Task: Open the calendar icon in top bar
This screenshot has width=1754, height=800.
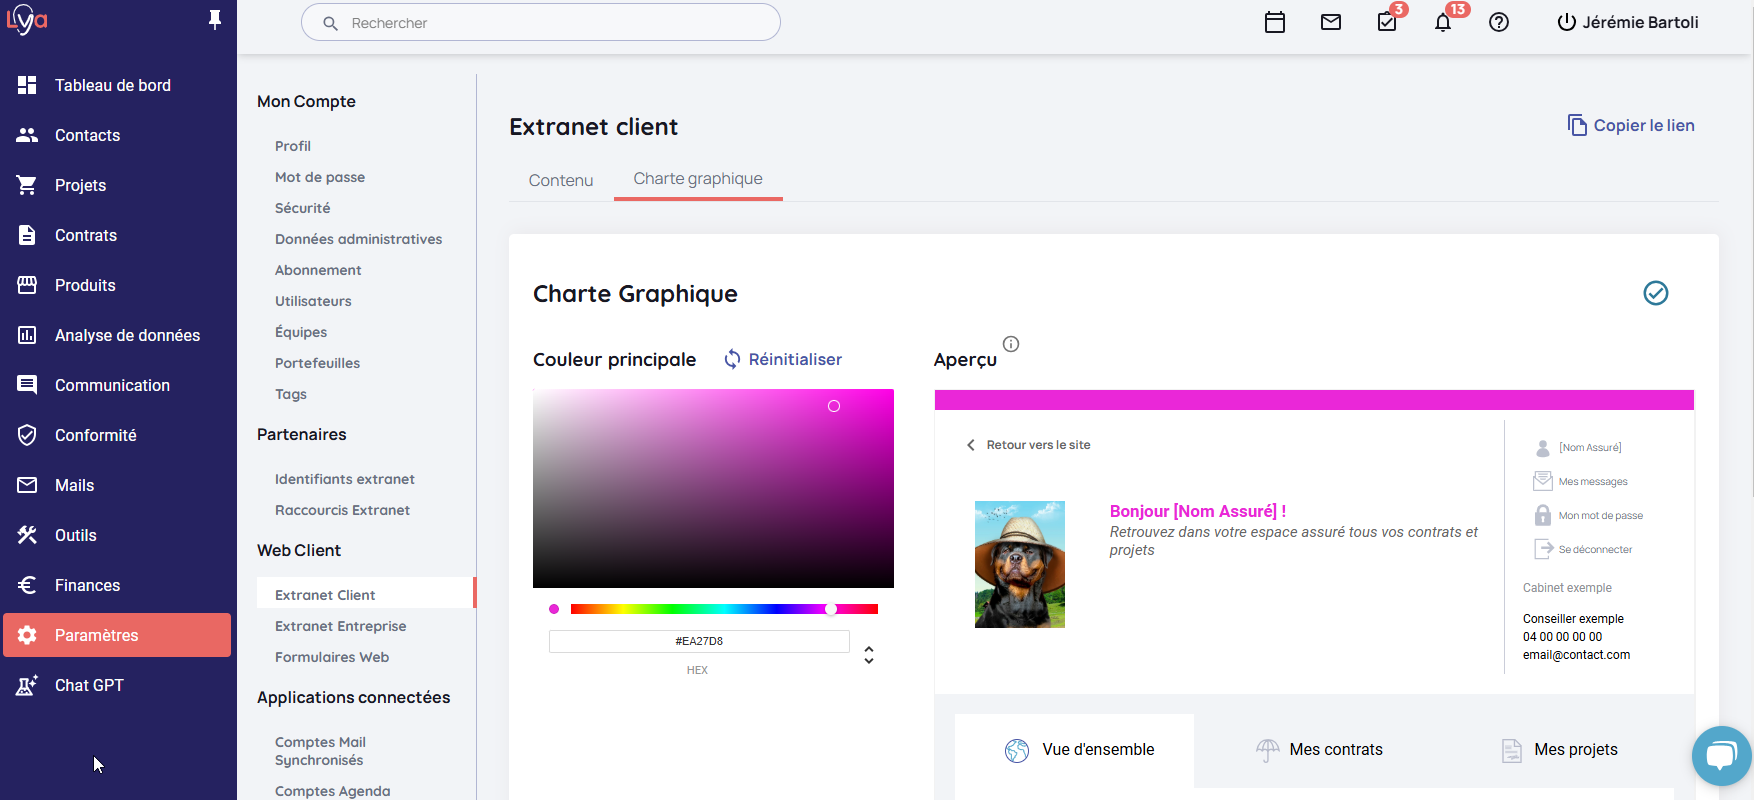Action: tap(1274, 22)
